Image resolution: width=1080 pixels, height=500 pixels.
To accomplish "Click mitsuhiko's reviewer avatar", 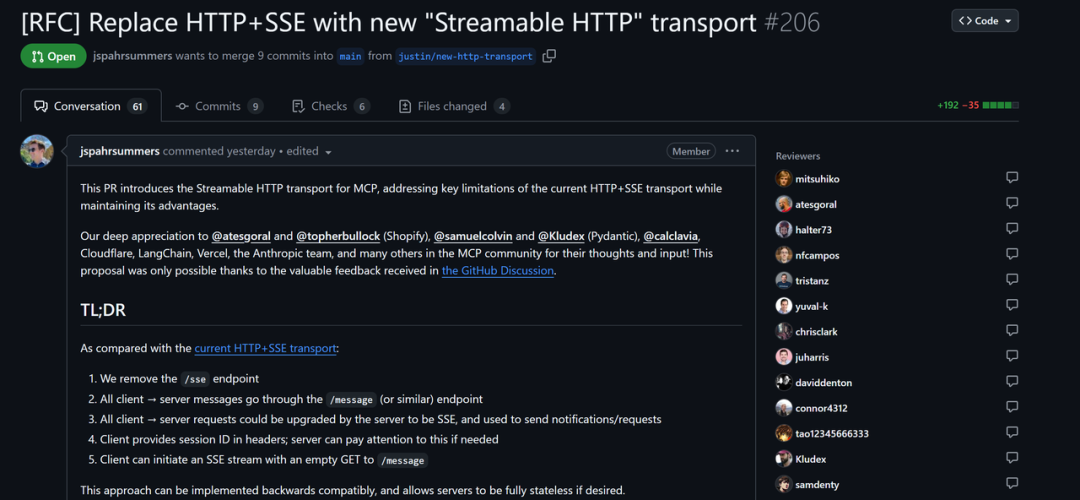I will pyautogui.click(x=784, y=178).
